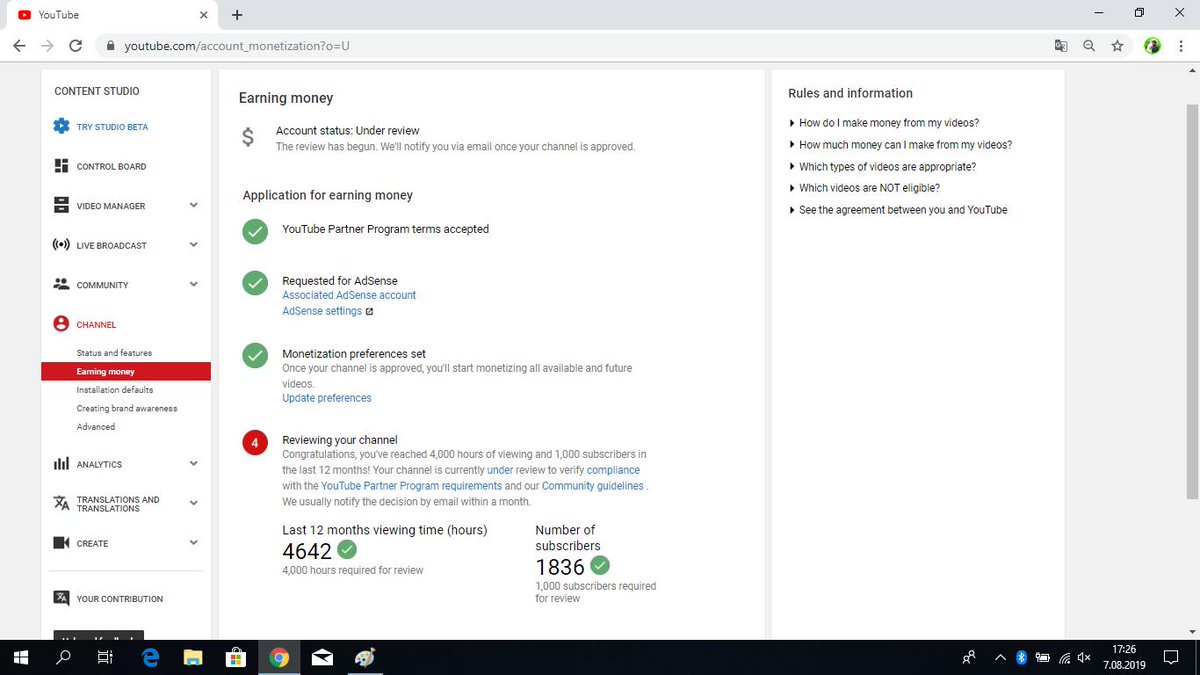This screenshot has height=675, width=1200.
Task: Click green check next to 4642 hours
Action: coord(347,549)
